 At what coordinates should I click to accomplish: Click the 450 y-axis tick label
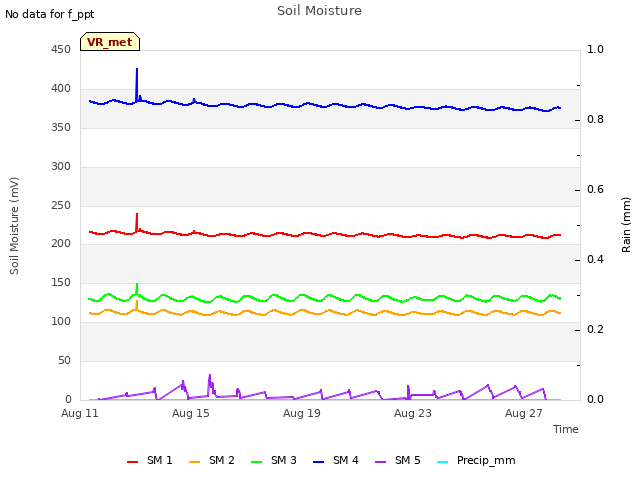61,49
